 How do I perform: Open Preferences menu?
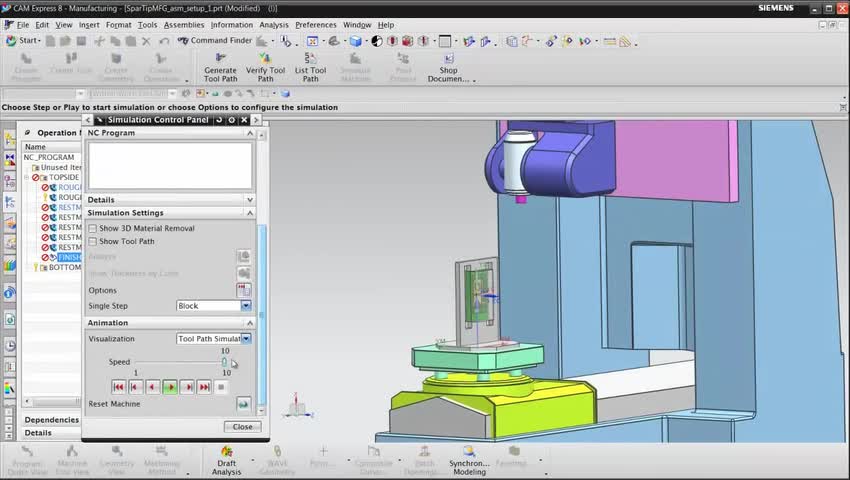click(315, 25)
